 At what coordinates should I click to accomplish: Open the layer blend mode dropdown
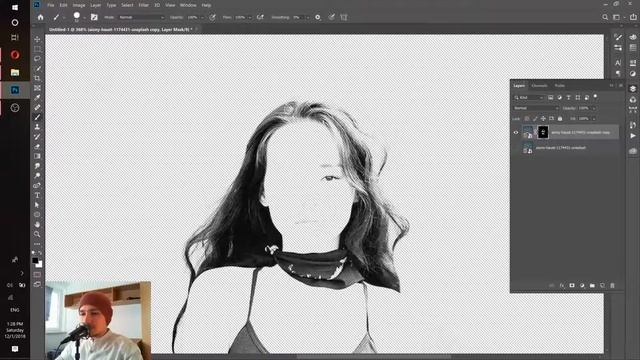pos(536,108)
